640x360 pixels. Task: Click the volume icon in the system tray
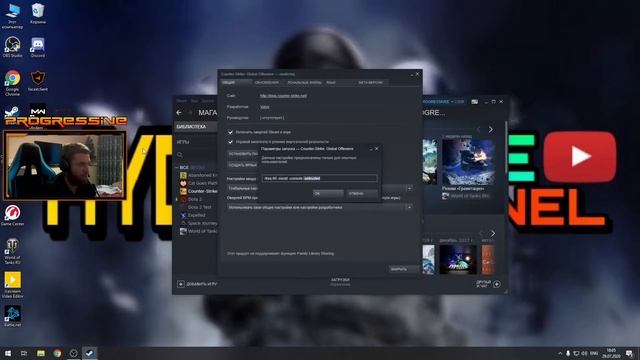pyautogui.click(x=584, y=353)
